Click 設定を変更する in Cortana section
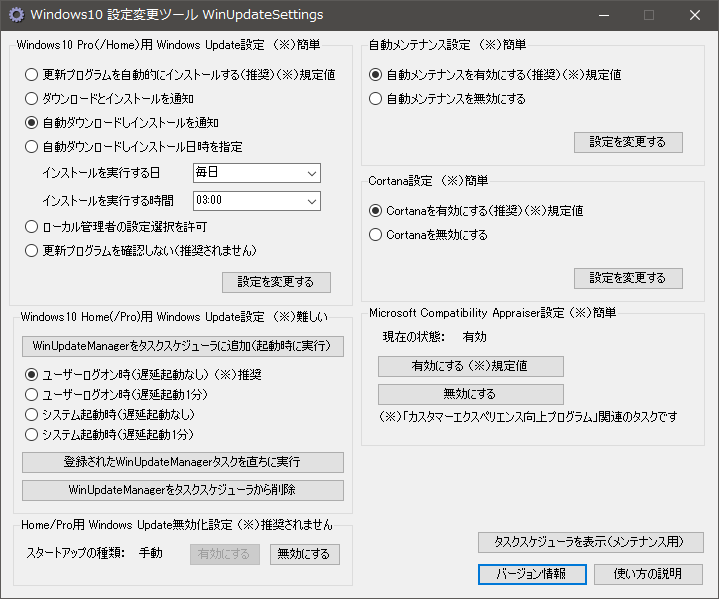 (x=628, y=278)
